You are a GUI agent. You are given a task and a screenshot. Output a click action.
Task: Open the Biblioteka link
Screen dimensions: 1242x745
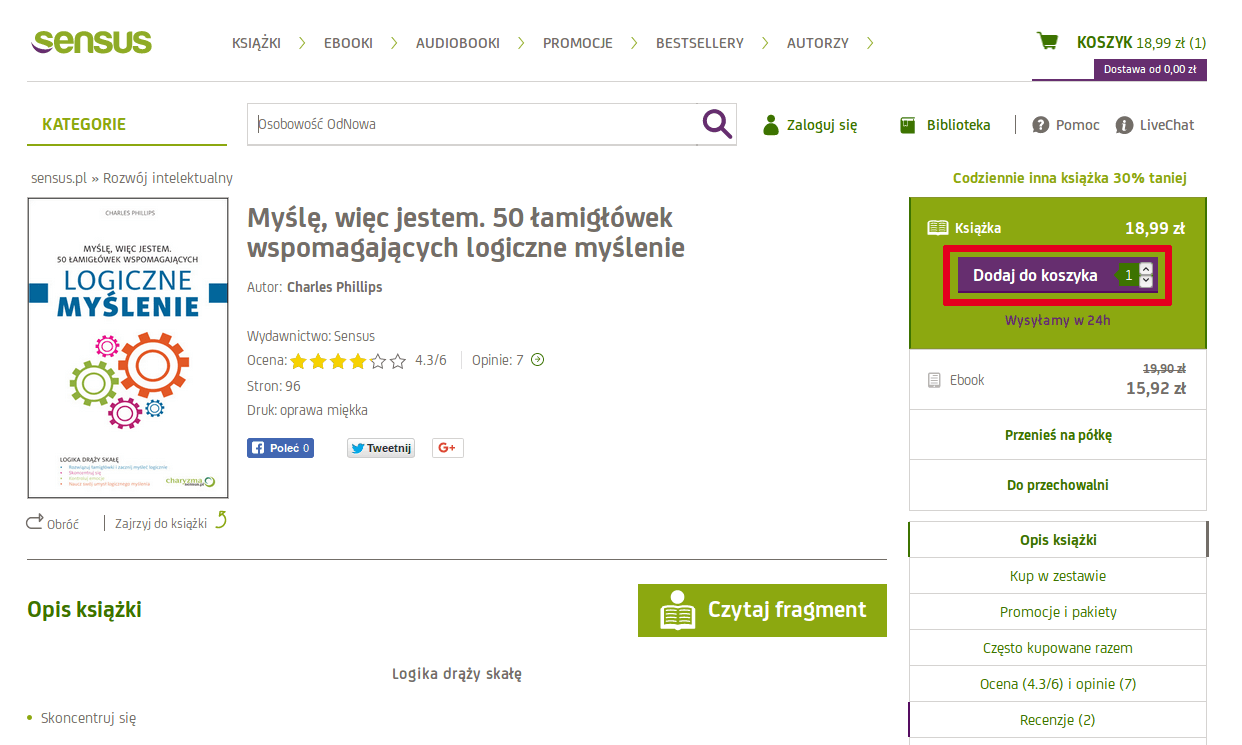point(958,125)
